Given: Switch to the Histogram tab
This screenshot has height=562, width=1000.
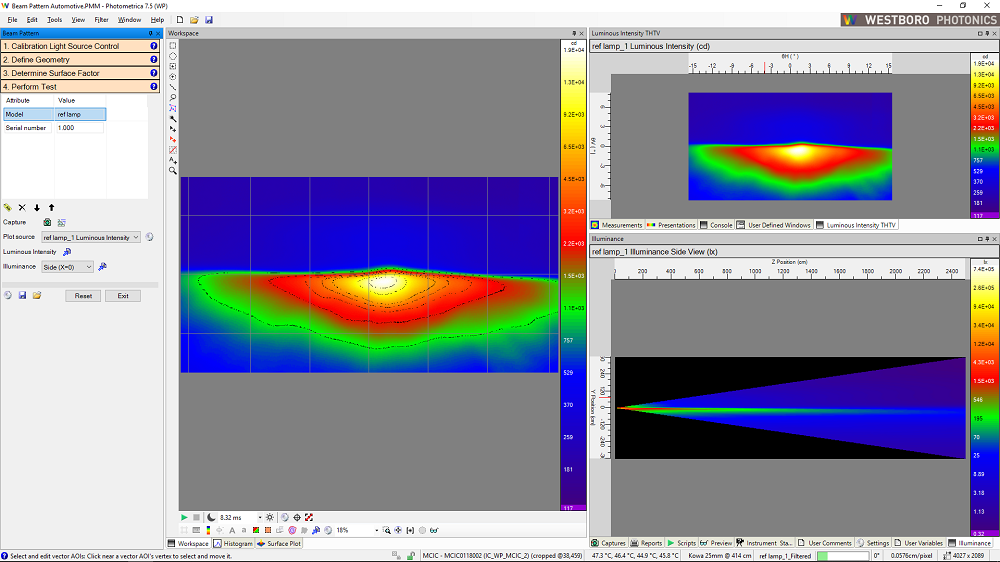Looking at the screenshot, I should (233, 544).
